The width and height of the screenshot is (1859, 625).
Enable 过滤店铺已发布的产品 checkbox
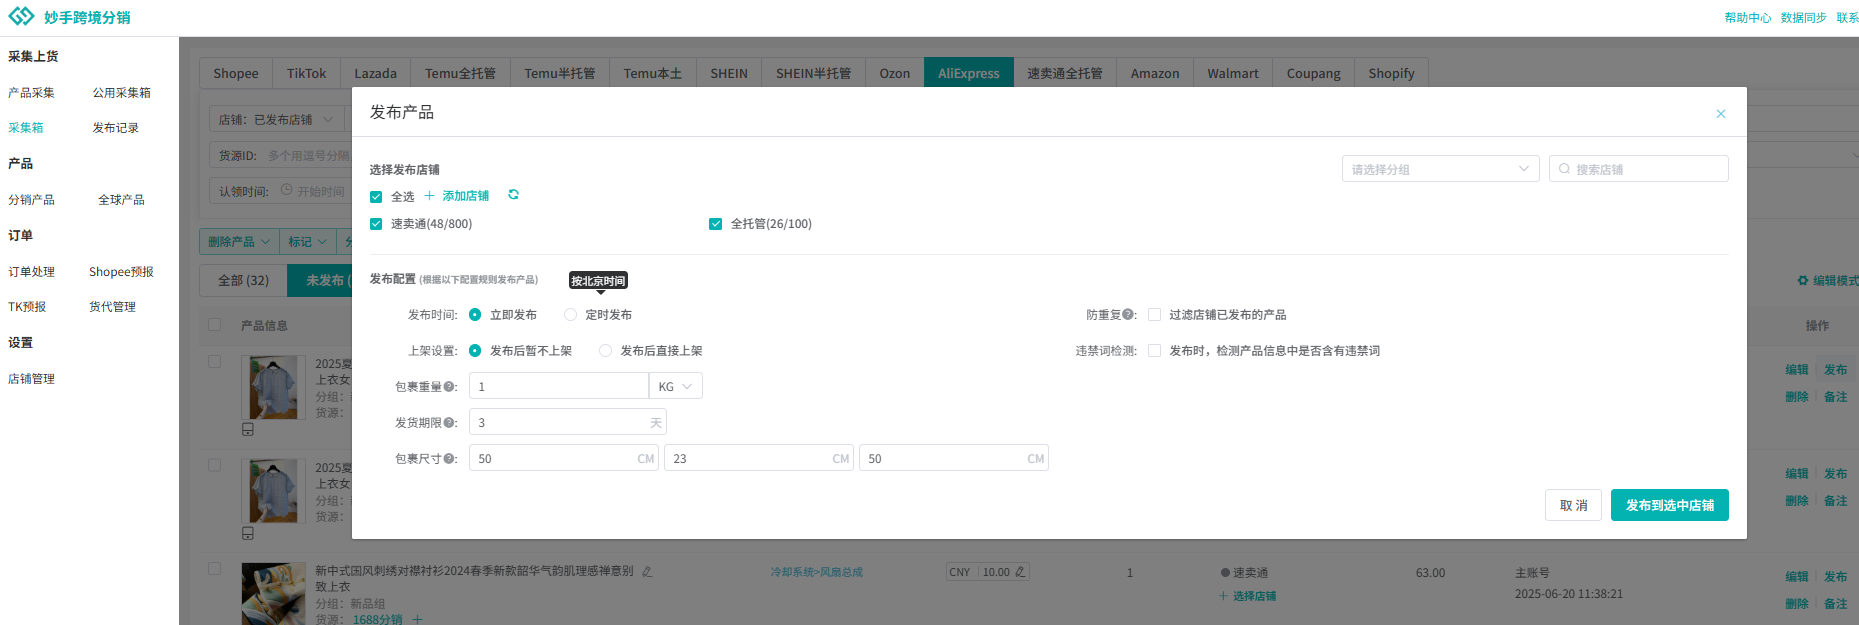(x=1154, y=315)
